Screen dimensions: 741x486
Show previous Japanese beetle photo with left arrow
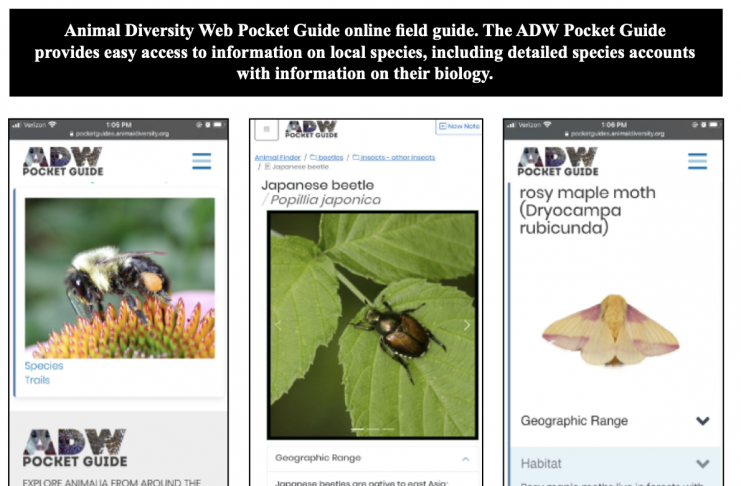pyautogui.click(x=278, y=325)
